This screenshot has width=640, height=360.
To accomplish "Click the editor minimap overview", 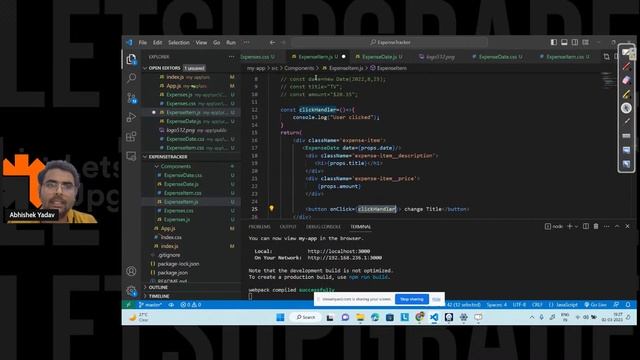I will [x=608, y=79].
